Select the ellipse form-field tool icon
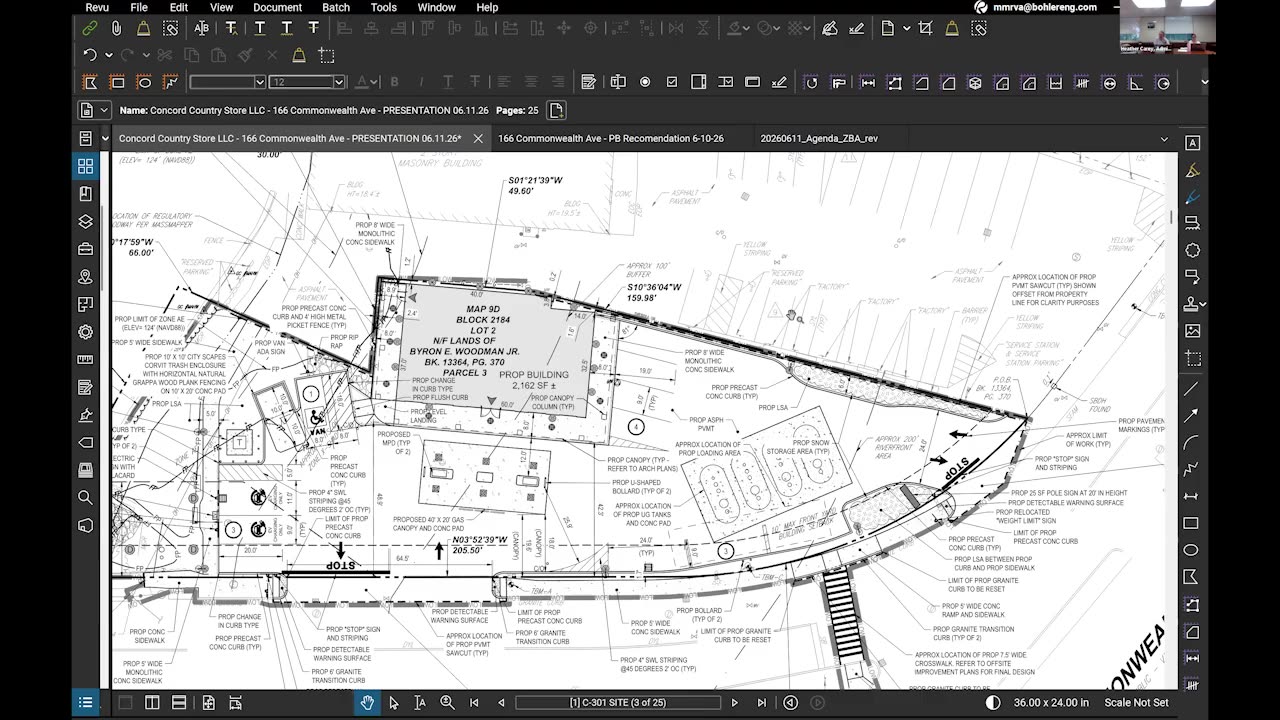This screenshot has height=720, width=1280. pyautogui.click(x=144, y=82)
